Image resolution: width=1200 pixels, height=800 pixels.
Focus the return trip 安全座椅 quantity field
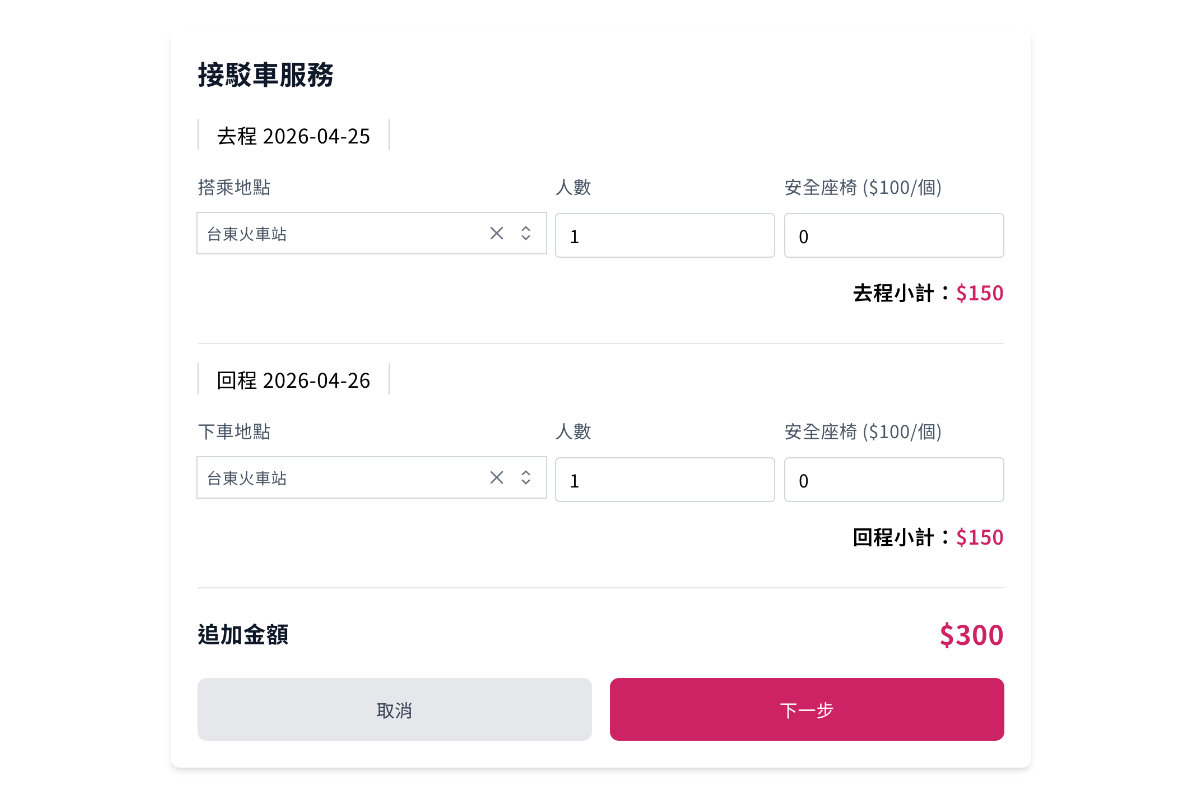(893, 480)
